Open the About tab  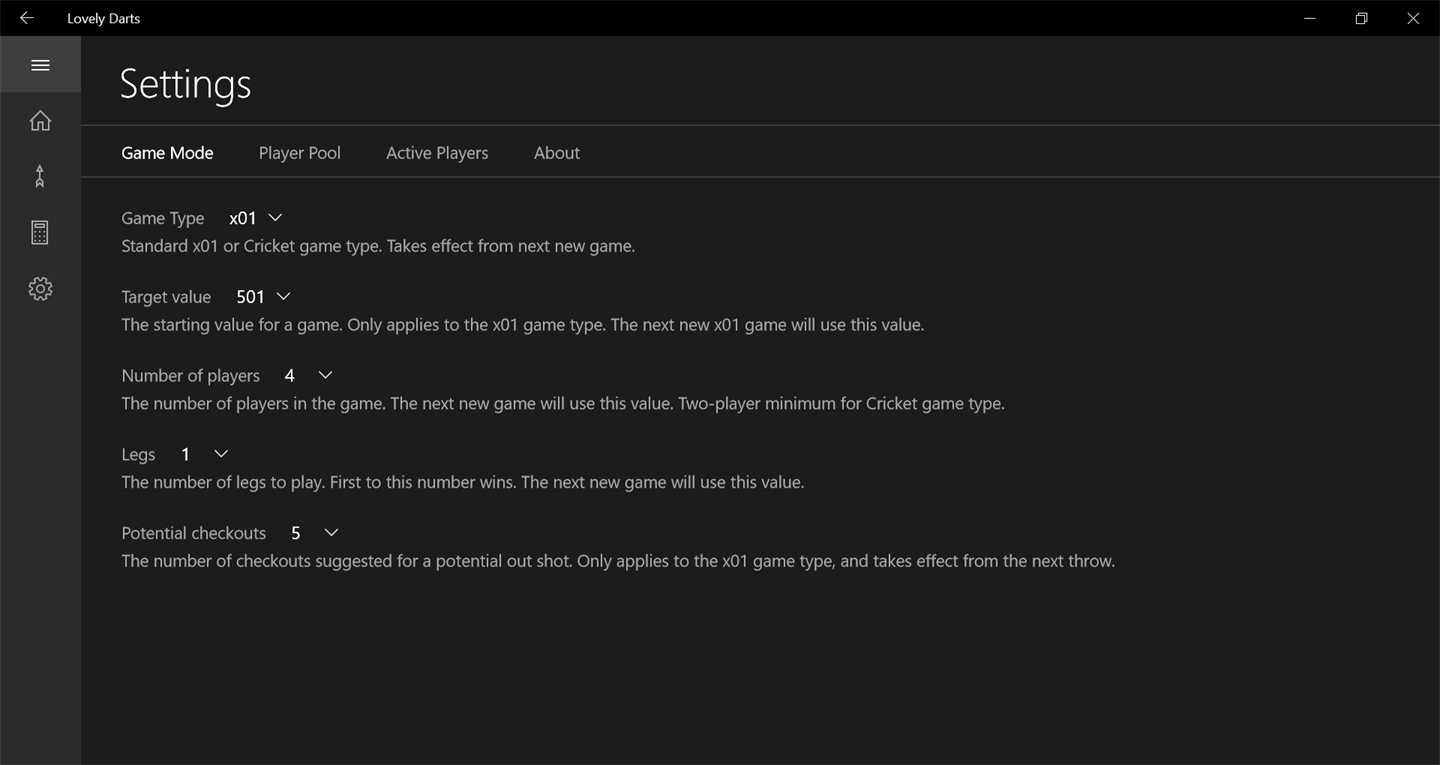(556, 153)
